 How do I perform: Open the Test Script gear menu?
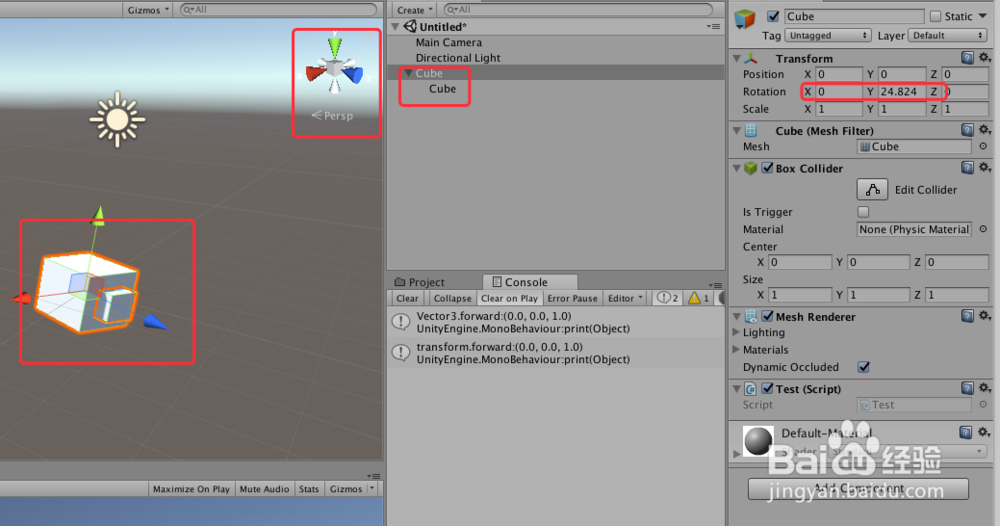click(x=985, y=388)
